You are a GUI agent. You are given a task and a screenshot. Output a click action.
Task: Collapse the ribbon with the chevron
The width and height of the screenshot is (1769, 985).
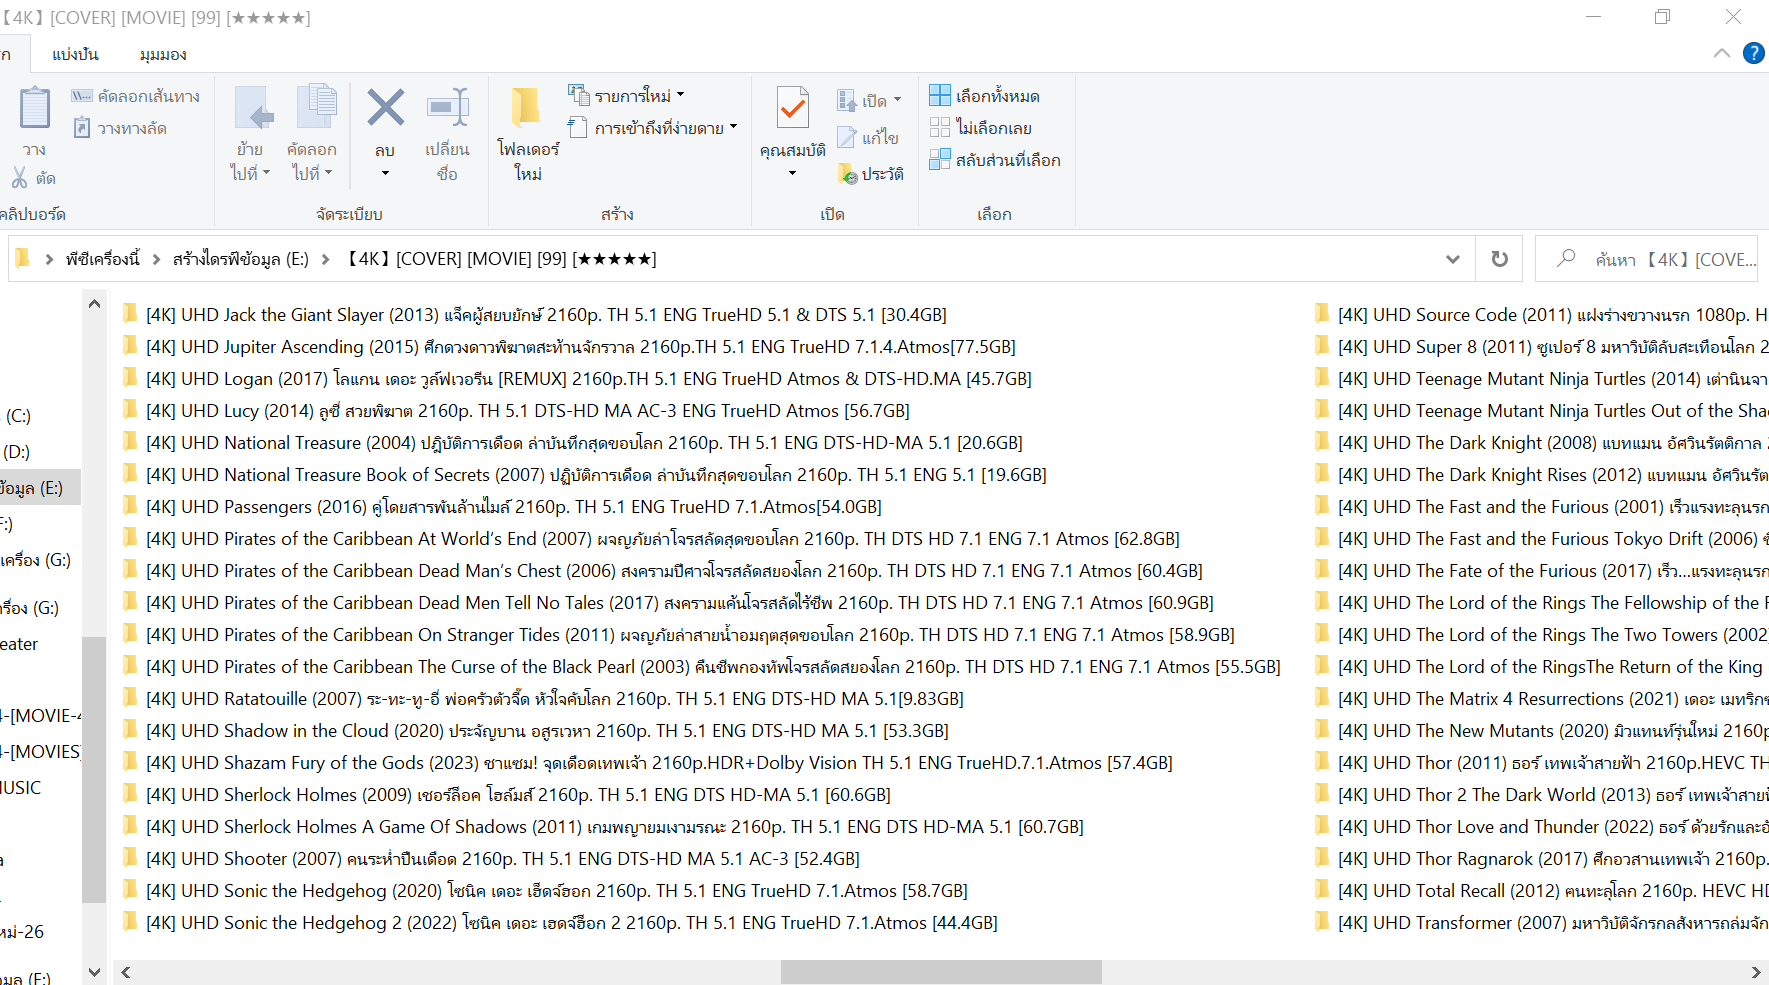1722,53
